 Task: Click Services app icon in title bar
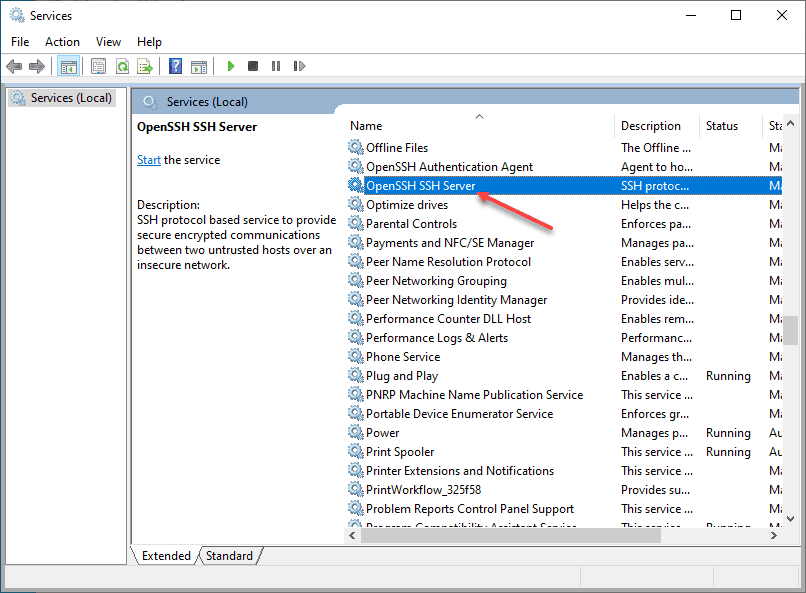pos(17,15)
